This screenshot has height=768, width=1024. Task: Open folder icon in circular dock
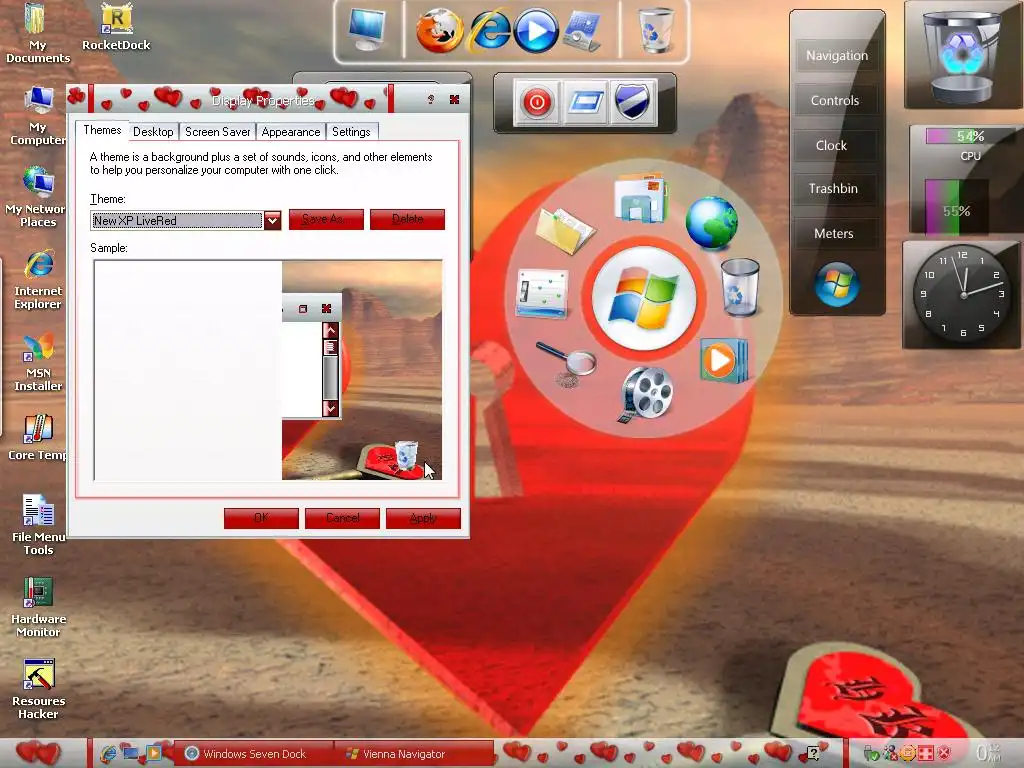565,230
